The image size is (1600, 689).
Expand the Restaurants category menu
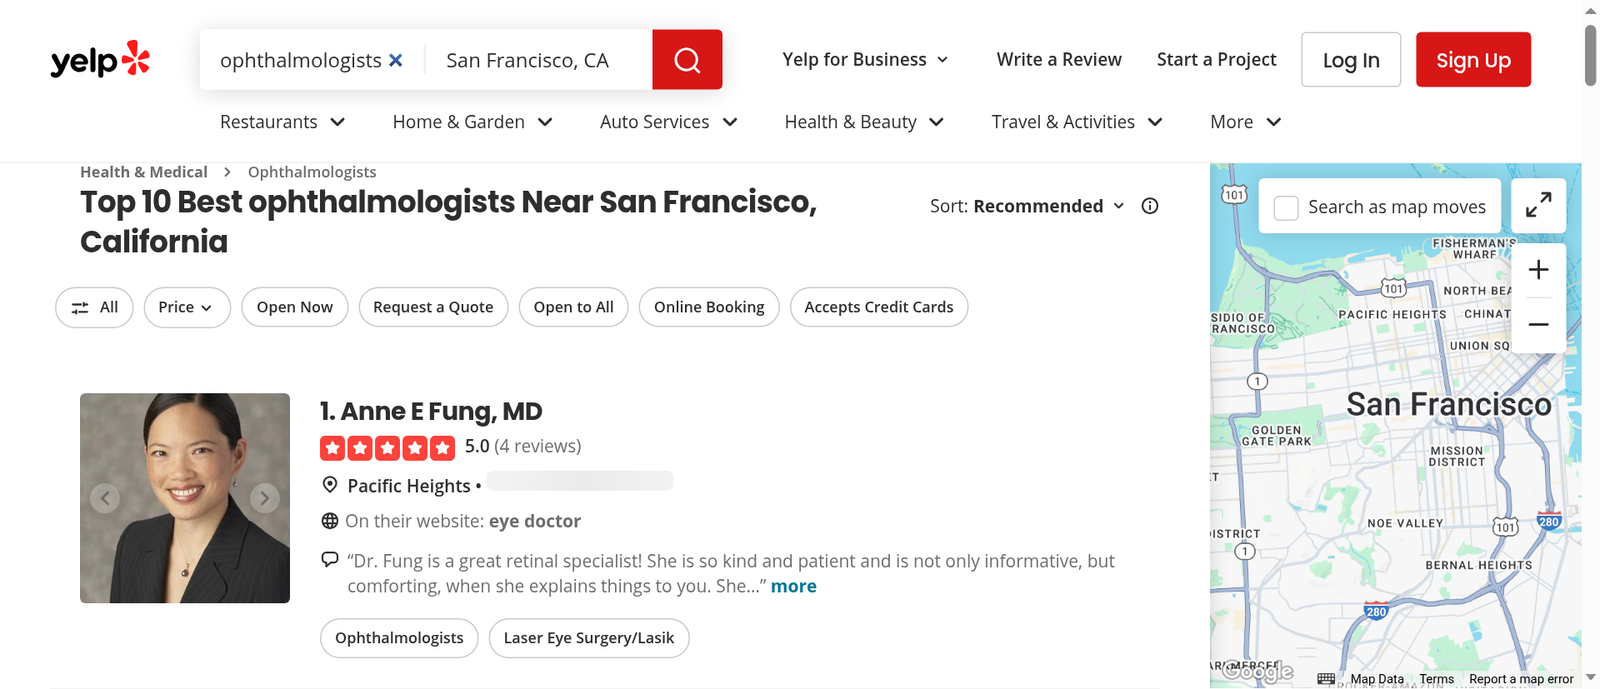(x=283, y=122)
